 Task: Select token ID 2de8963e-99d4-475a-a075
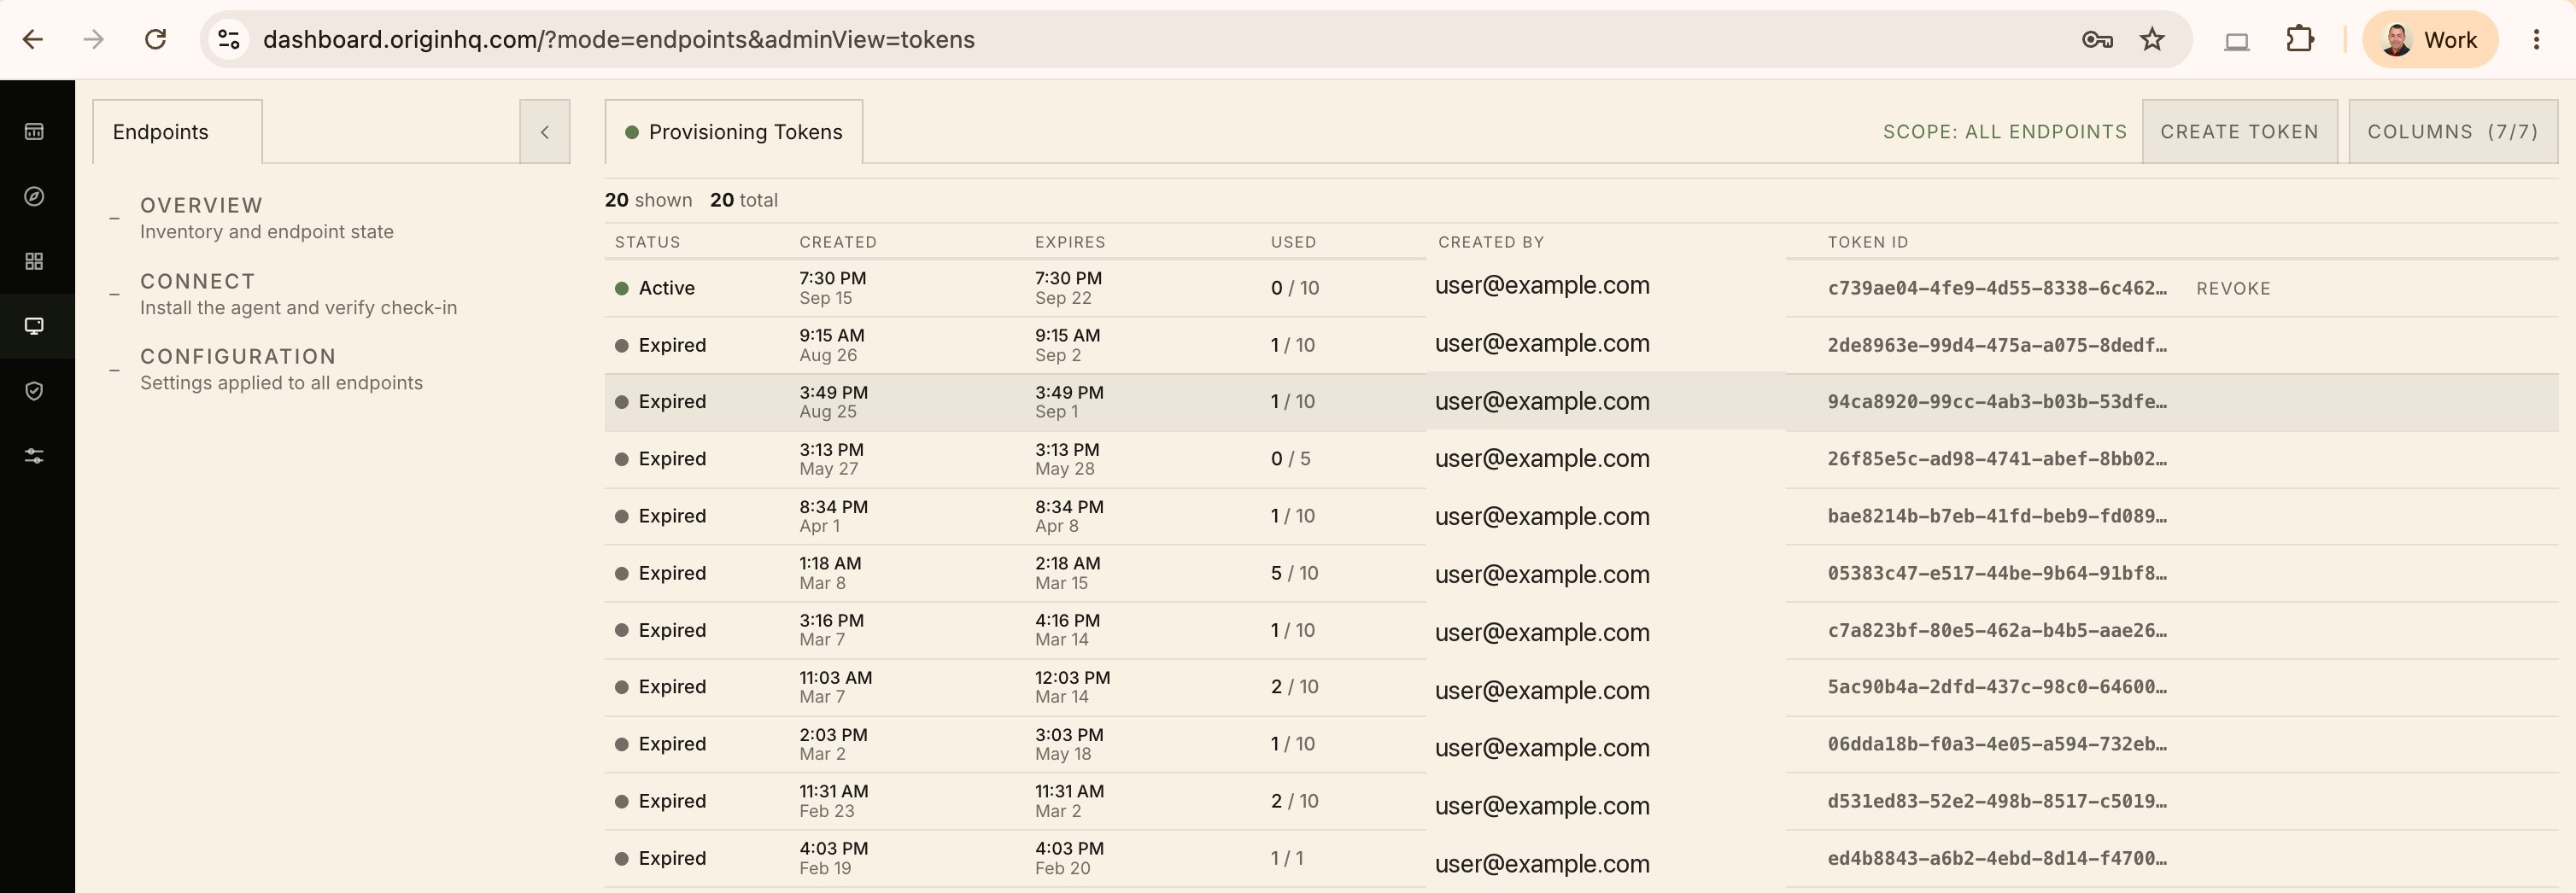pos(1996,345)
